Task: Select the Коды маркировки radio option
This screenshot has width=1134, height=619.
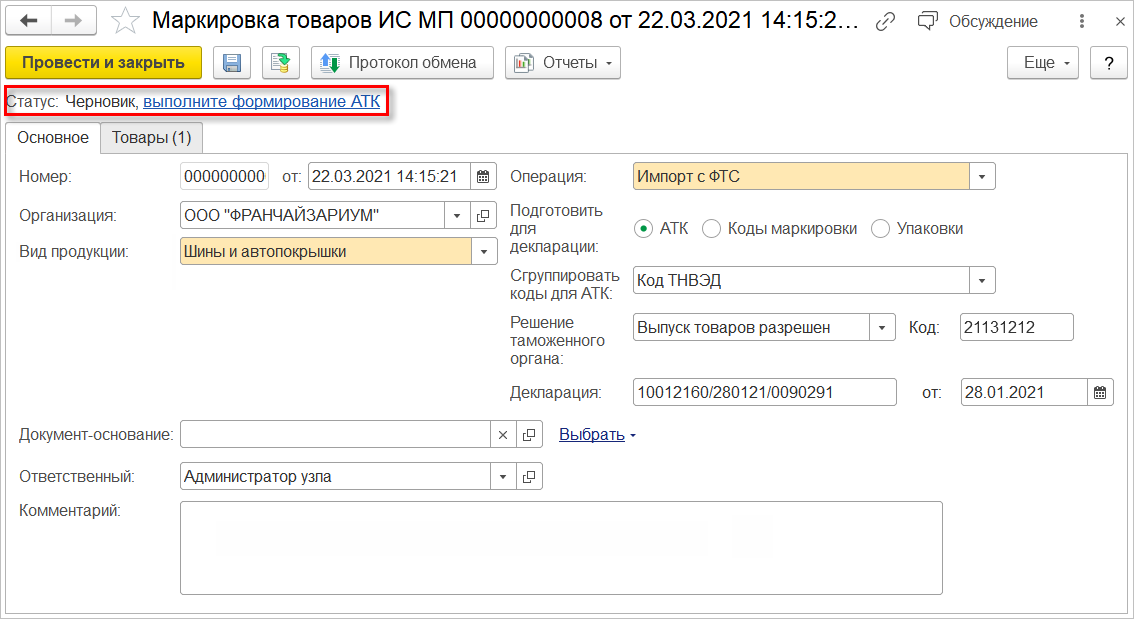Action: point(712,229)
